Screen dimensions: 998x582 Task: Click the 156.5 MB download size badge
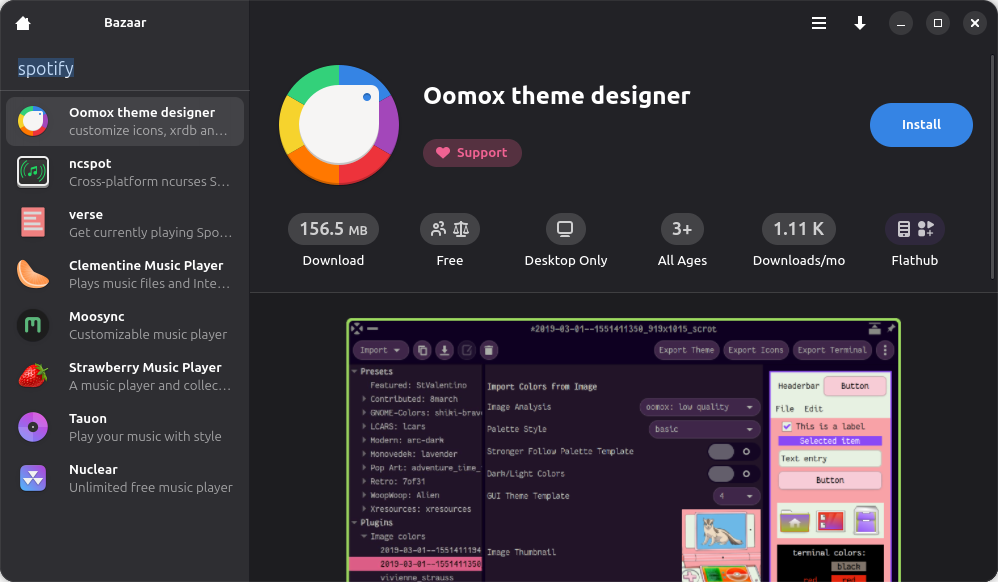click(x=333, y=228)
